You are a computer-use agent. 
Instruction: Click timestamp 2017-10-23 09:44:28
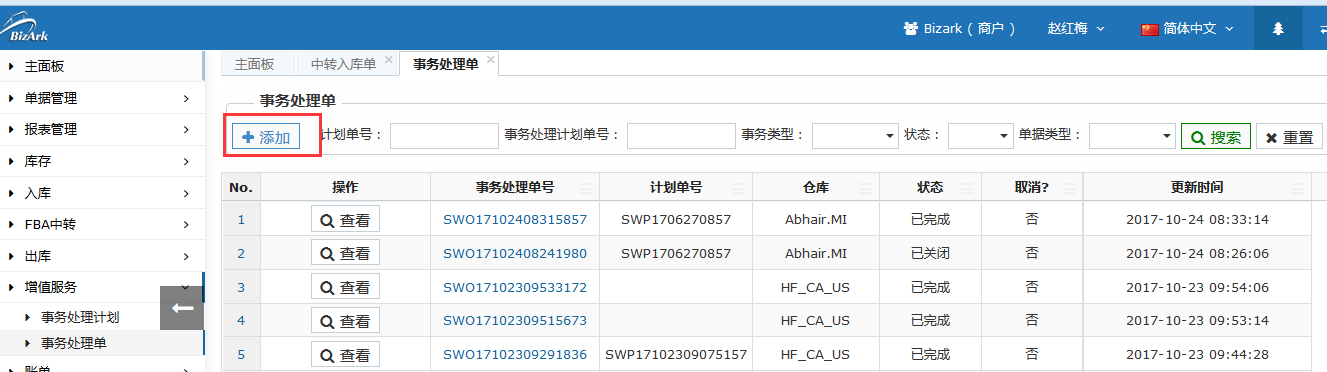(1197, 355)
